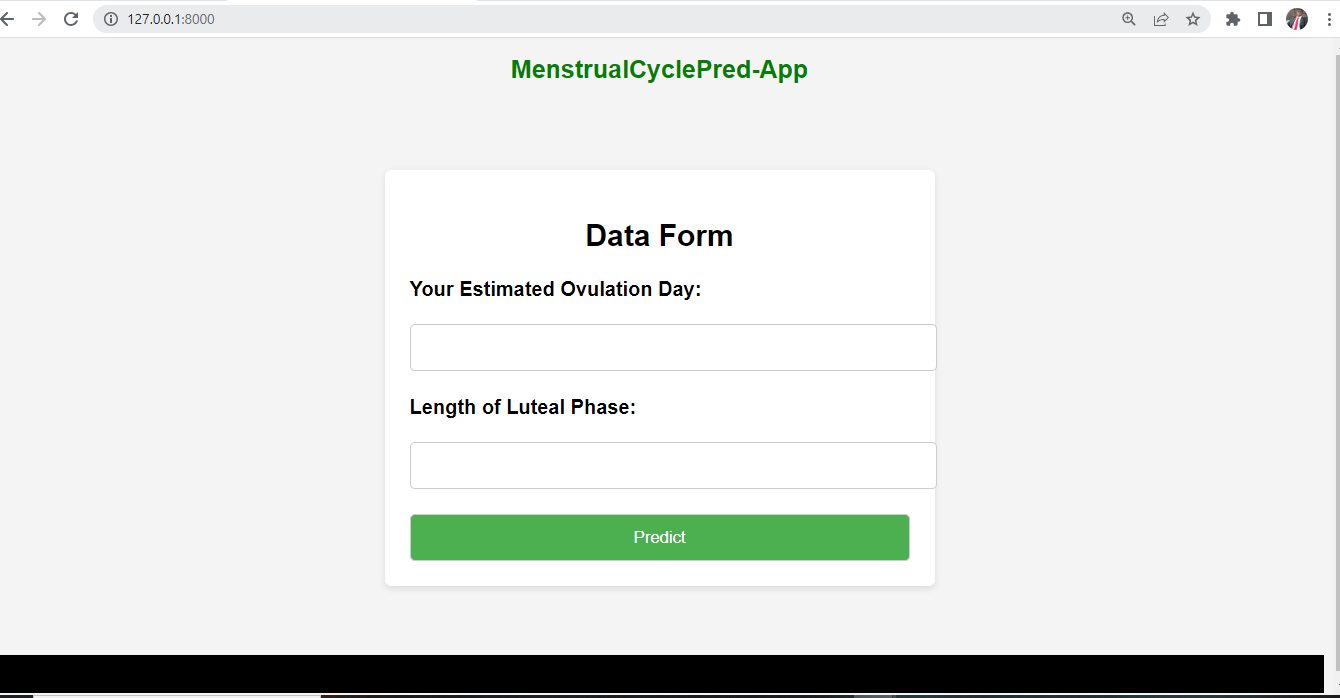Screen dimensions: 1340x698
Task: Open the share icon next to address bar
Action: (x=1160, y=18)
